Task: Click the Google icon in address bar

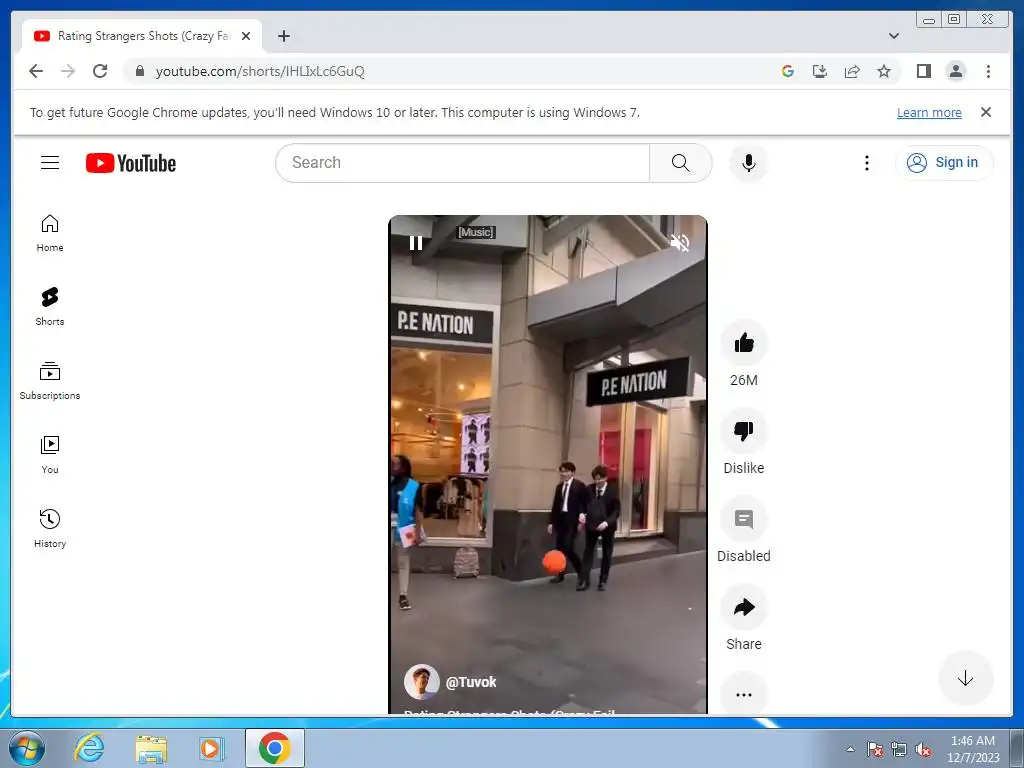Action: click(788, 71)
